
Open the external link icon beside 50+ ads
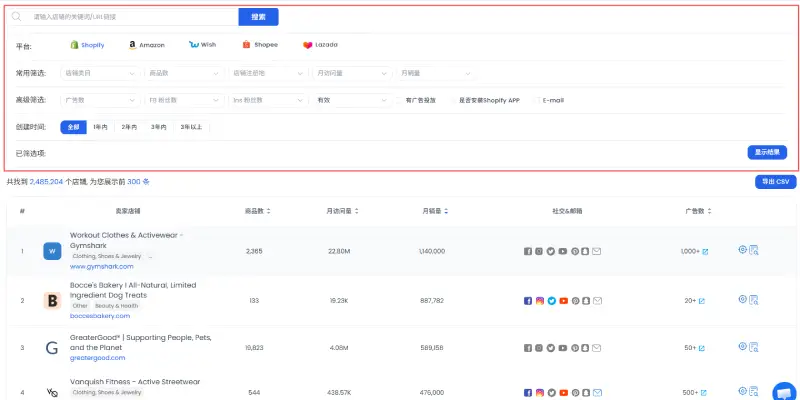coord(702,348)
